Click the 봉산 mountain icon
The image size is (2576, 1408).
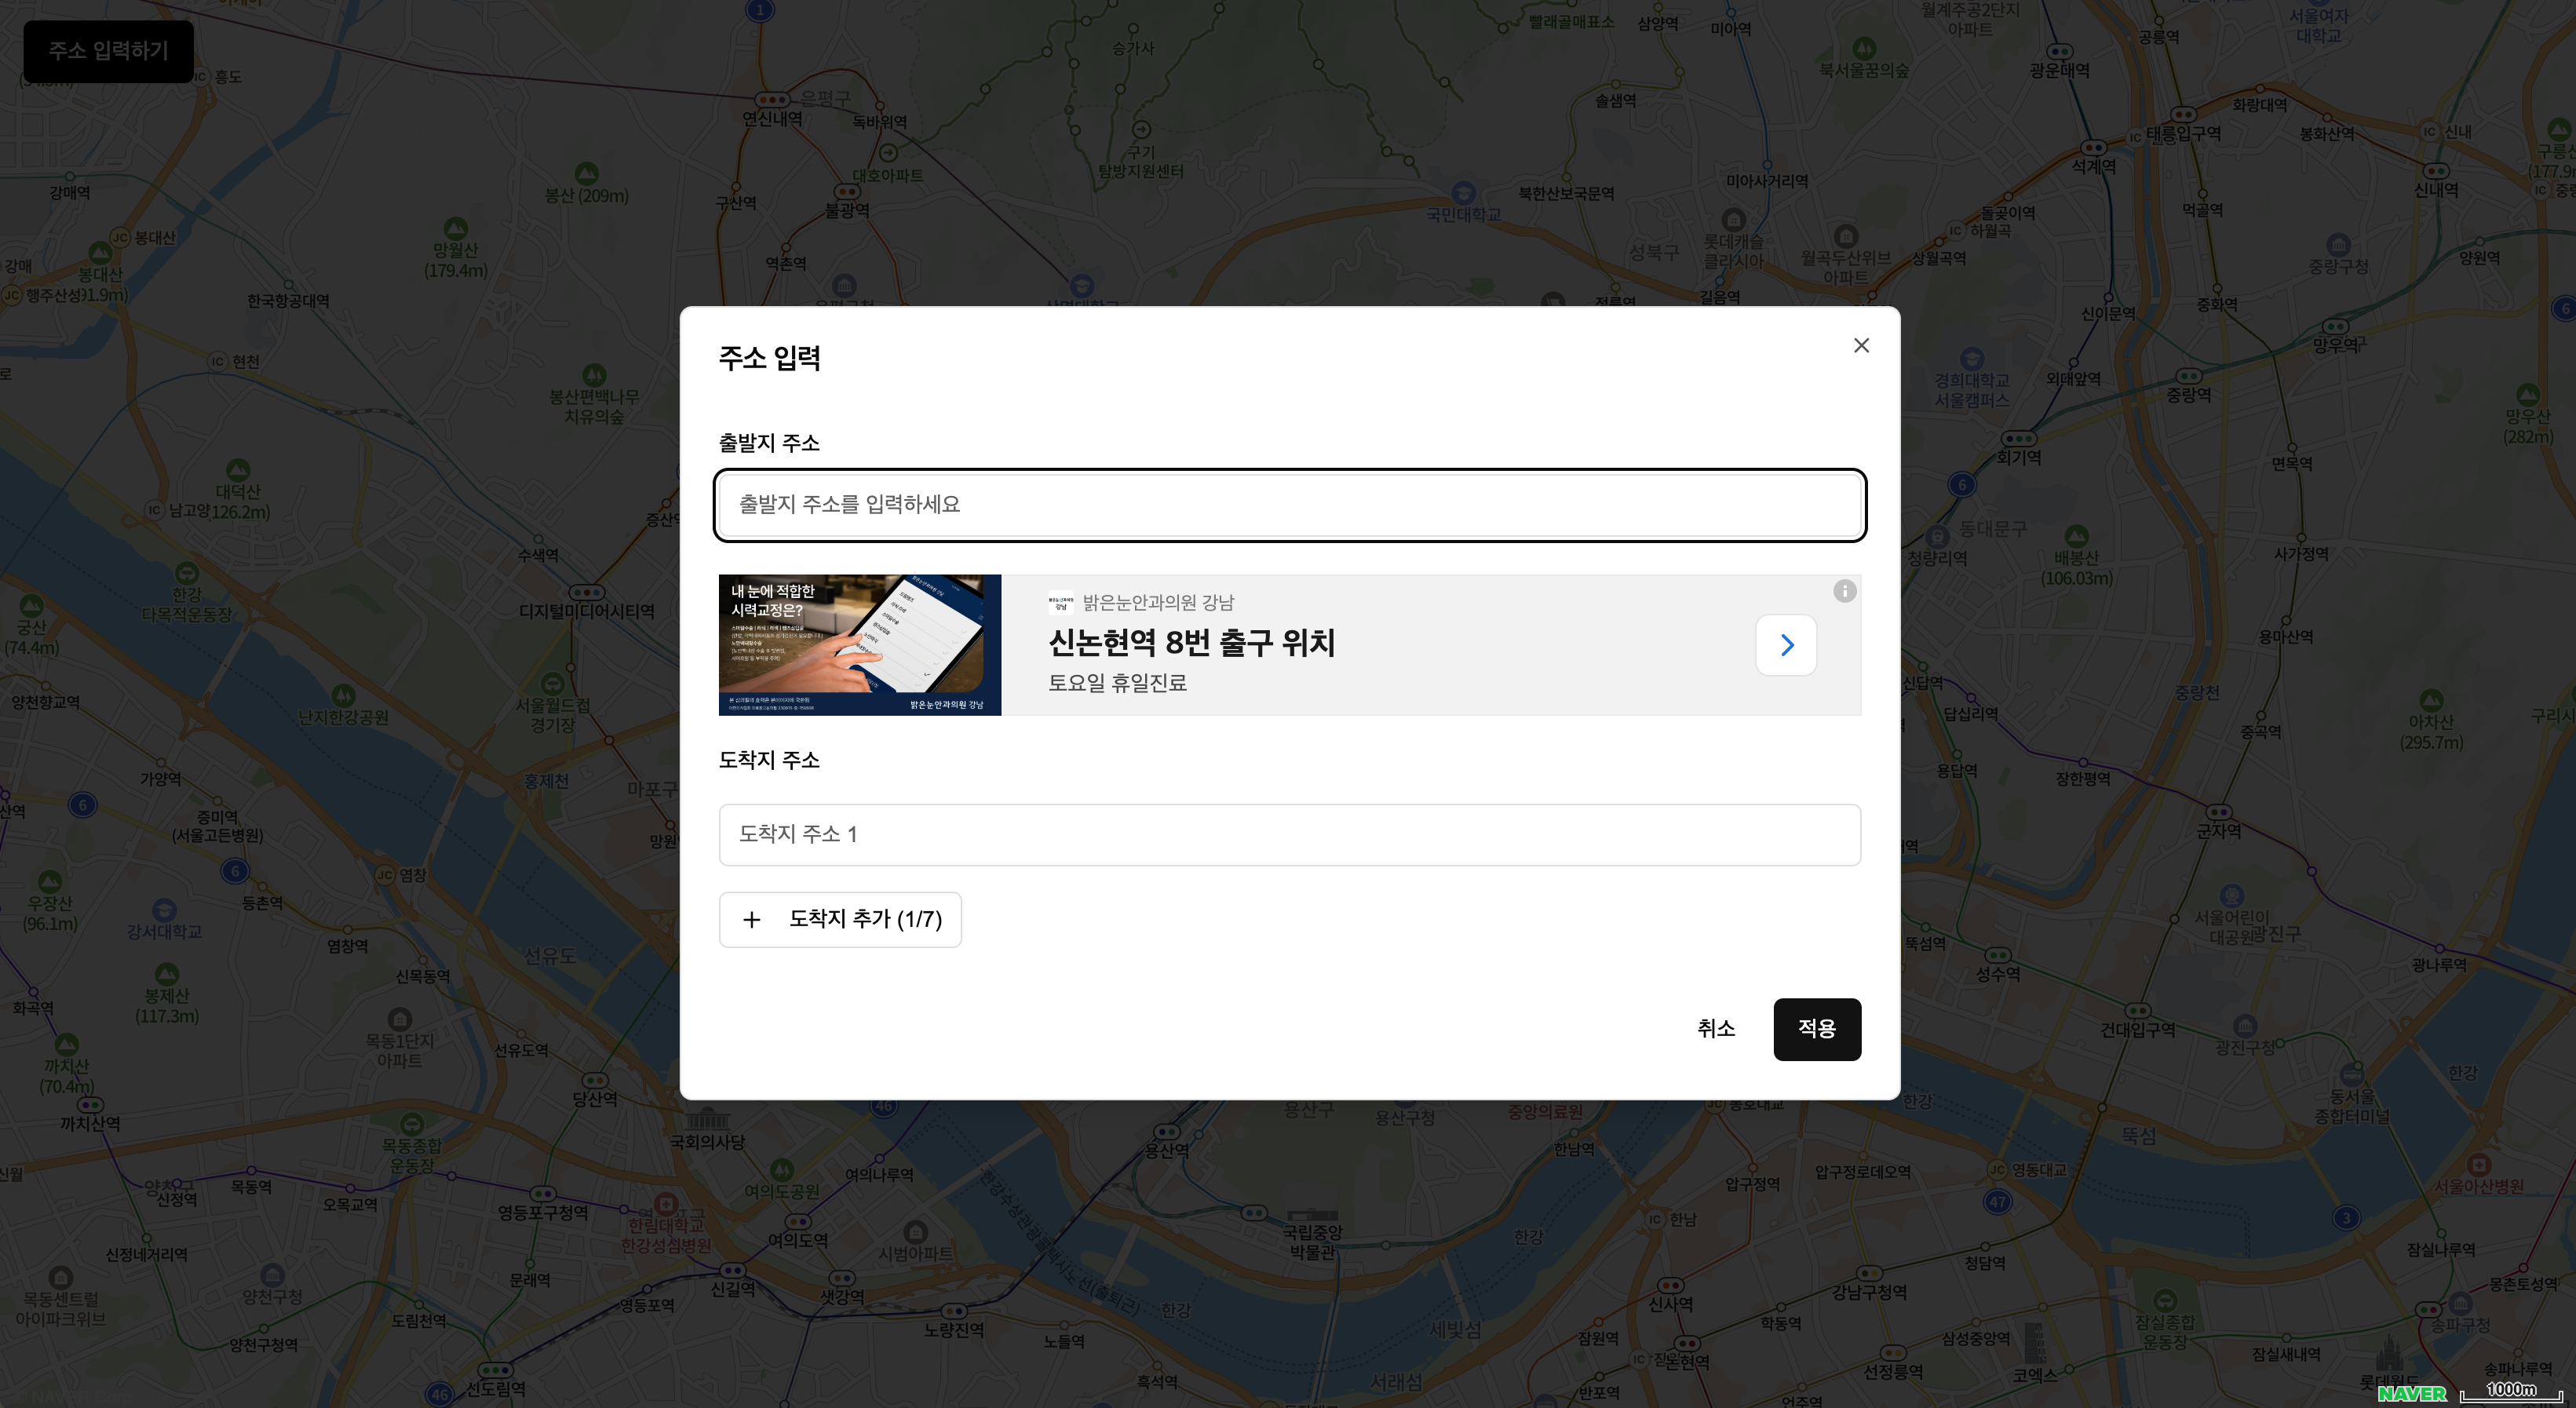(x=586, y=173)
